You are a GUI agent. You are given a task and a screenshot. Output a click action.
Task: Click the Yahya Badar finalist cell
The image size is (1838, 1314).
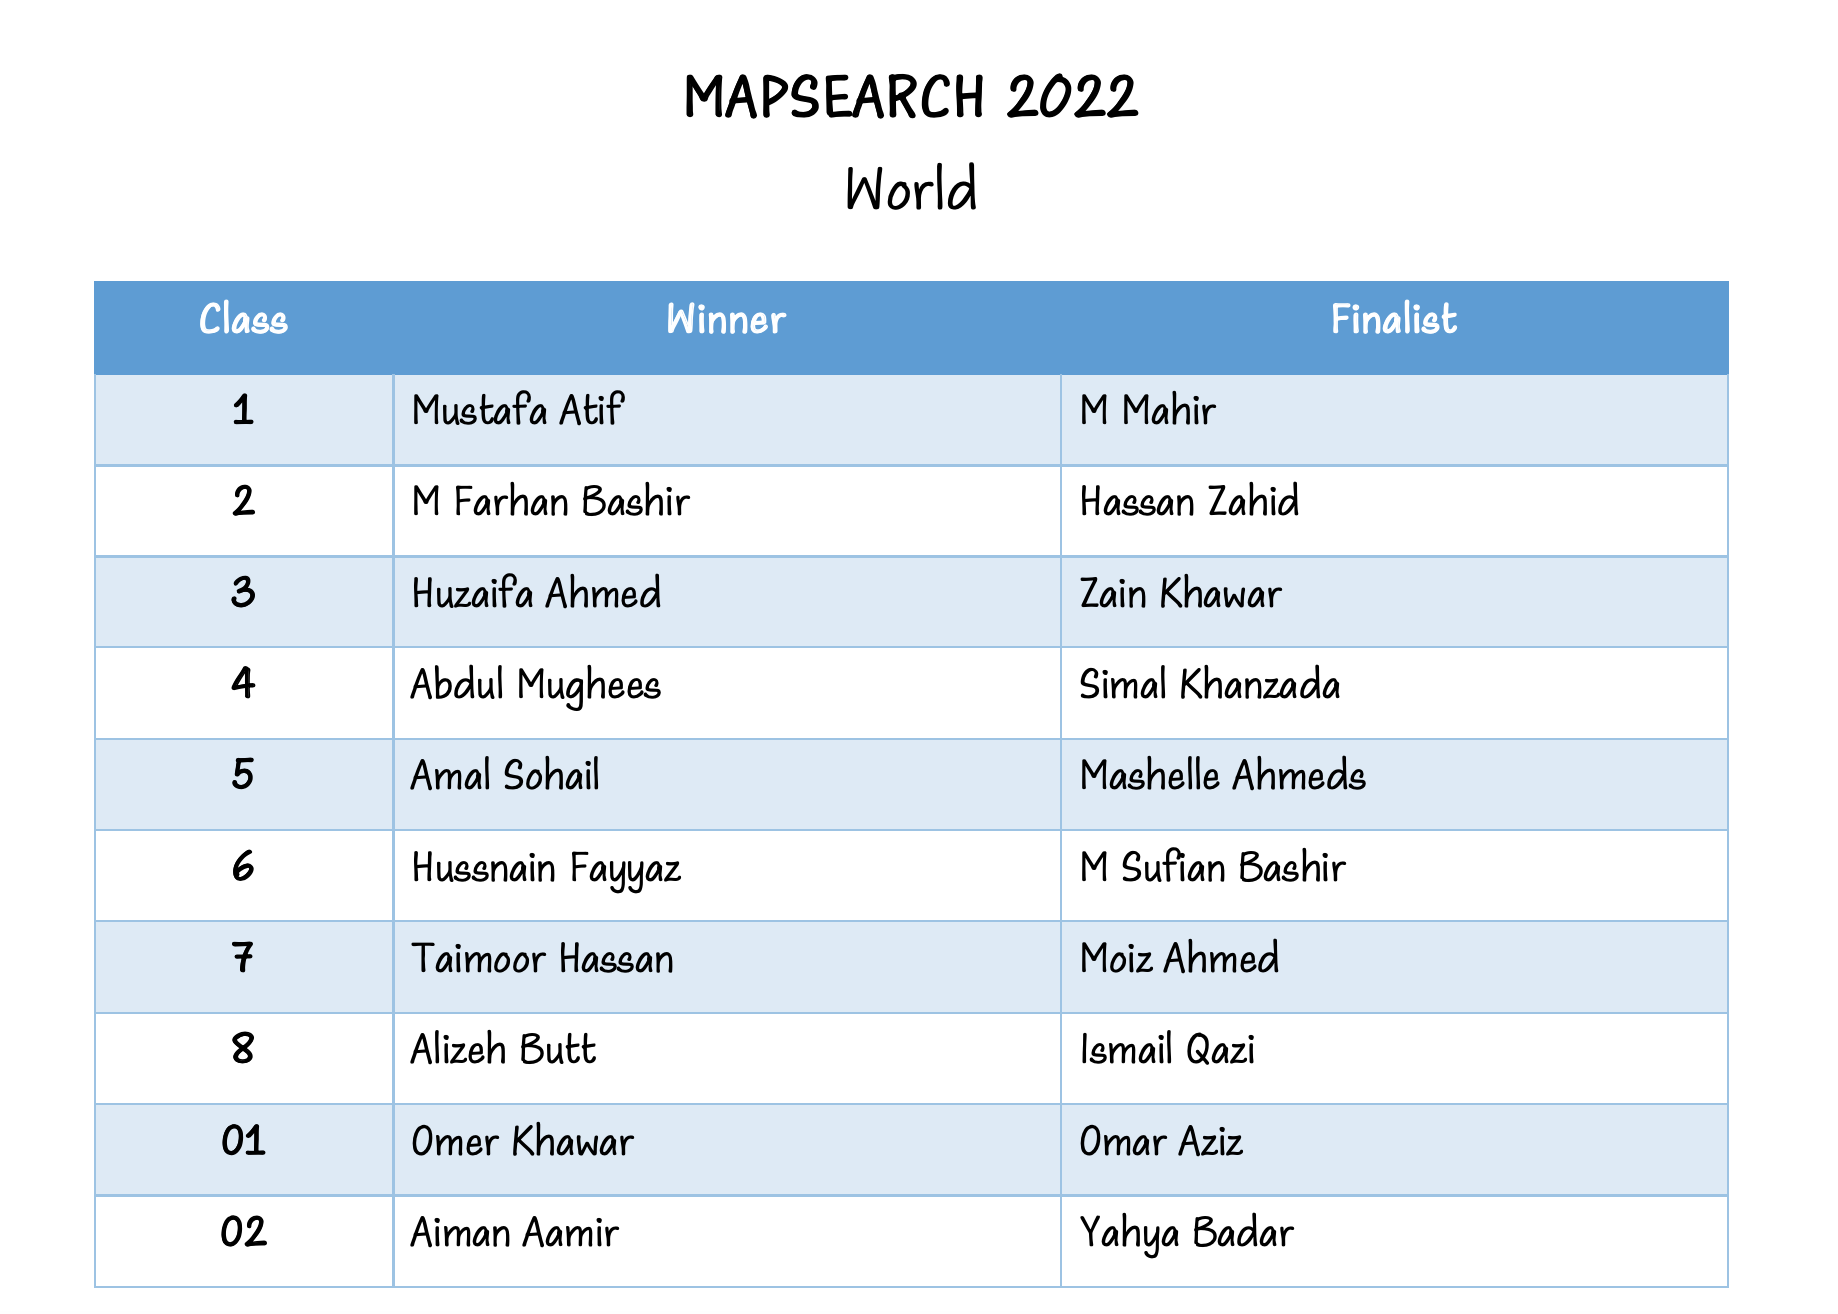point(1186,1233)
